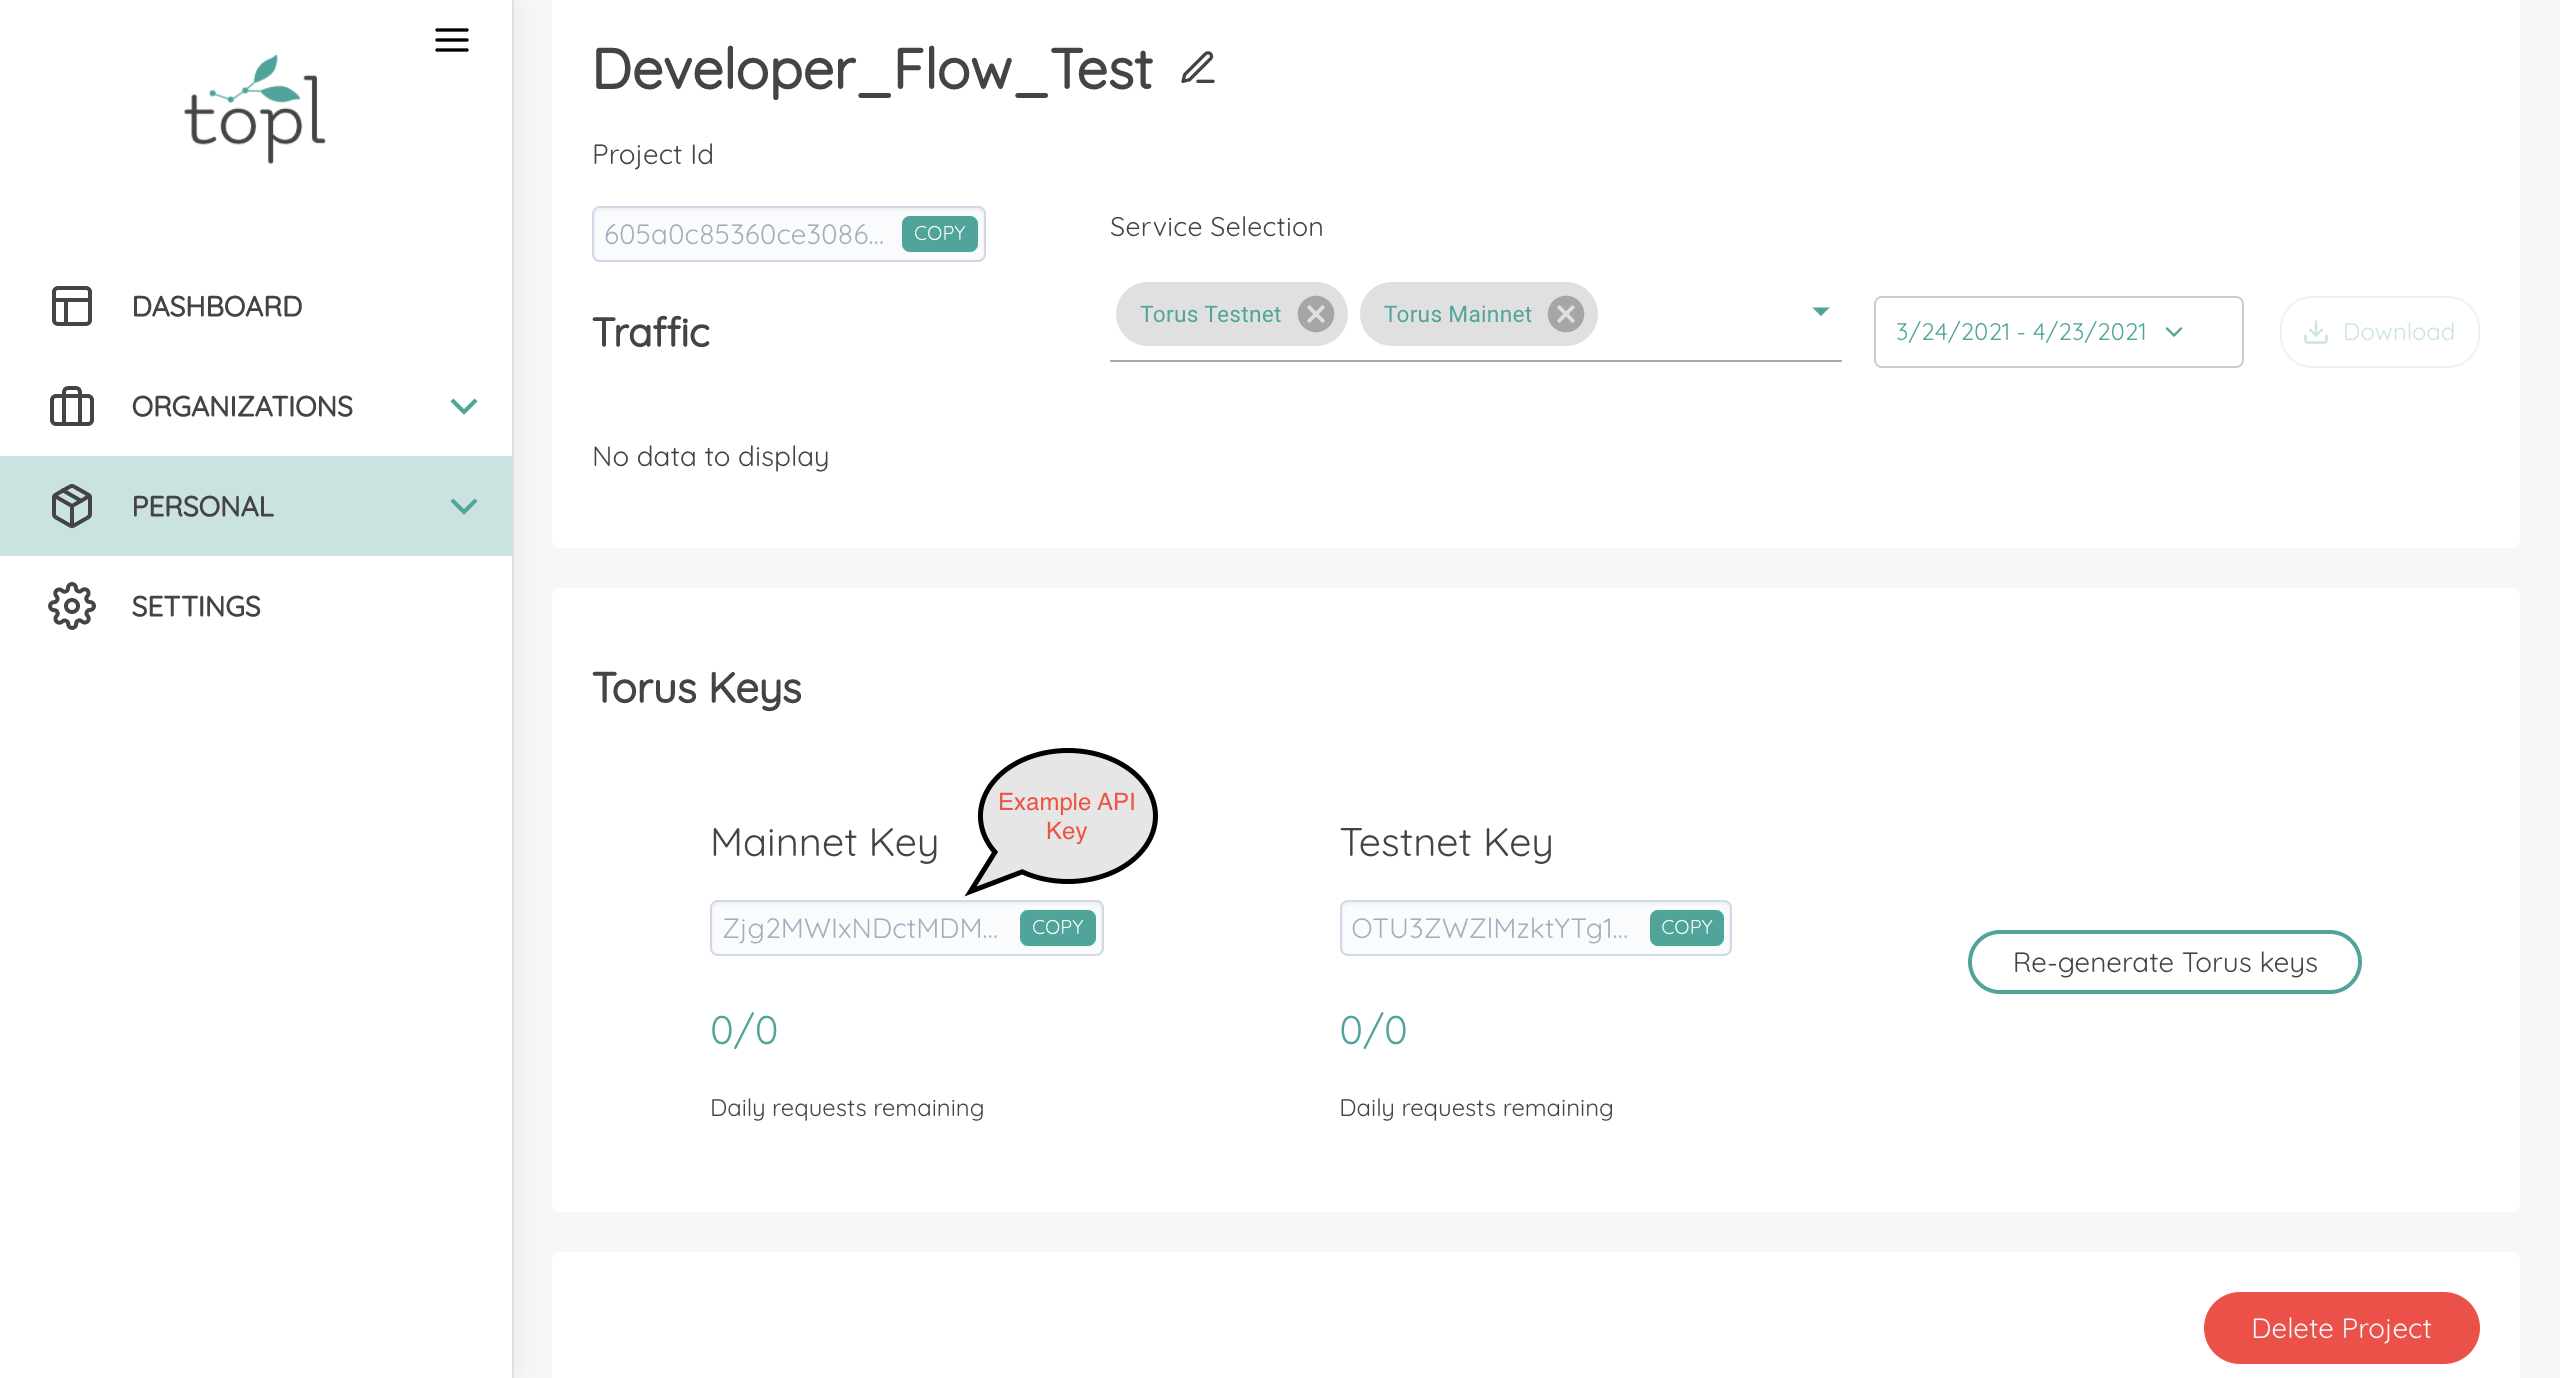Collapse the Personal submenu chevron
2560x1378 pixels.
coord(464,506)
